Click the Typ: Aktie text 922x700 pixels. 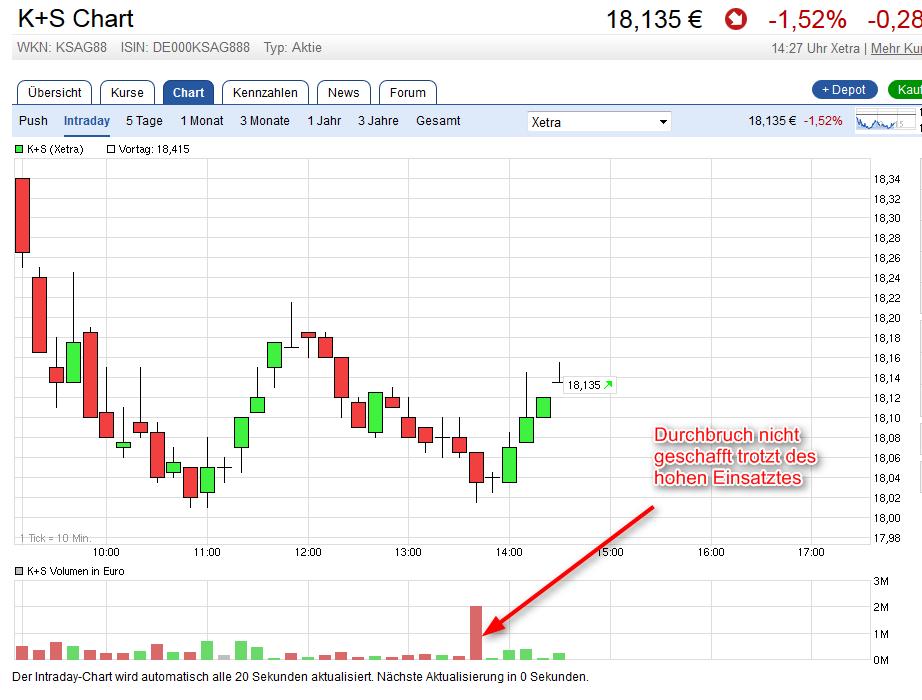pos(292,48)
